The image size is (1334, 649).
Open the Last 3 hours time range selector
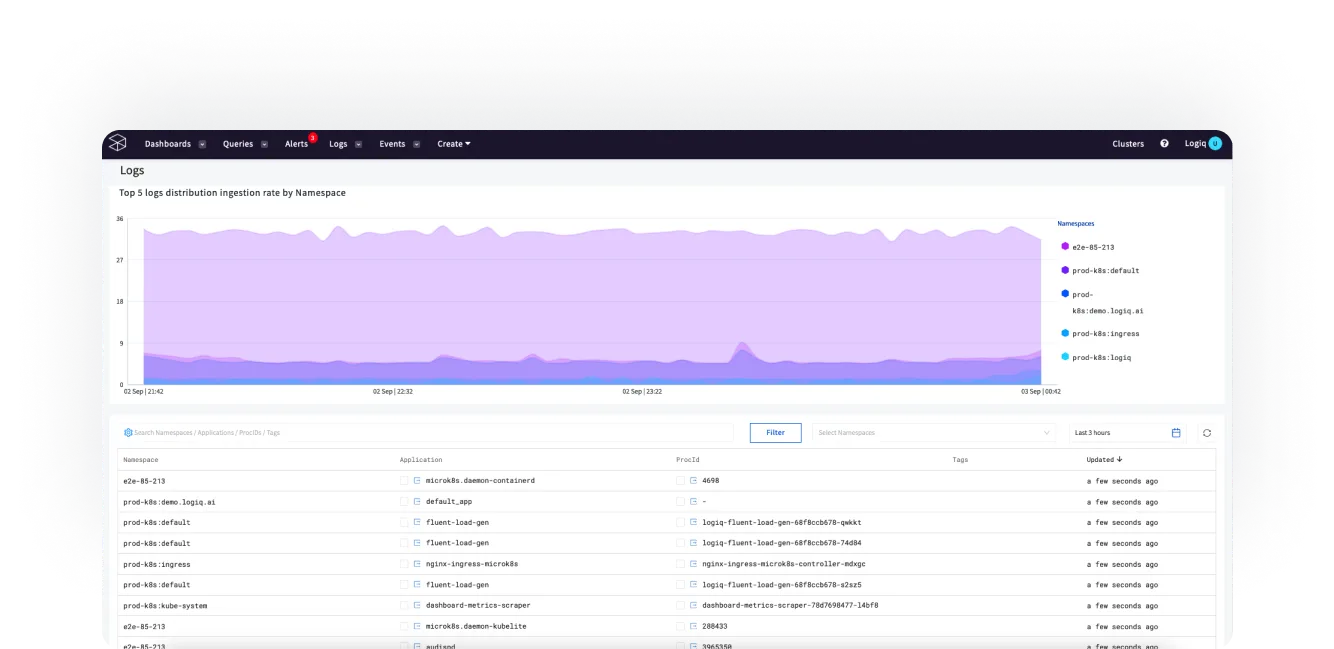click(x=1127, y=433)
